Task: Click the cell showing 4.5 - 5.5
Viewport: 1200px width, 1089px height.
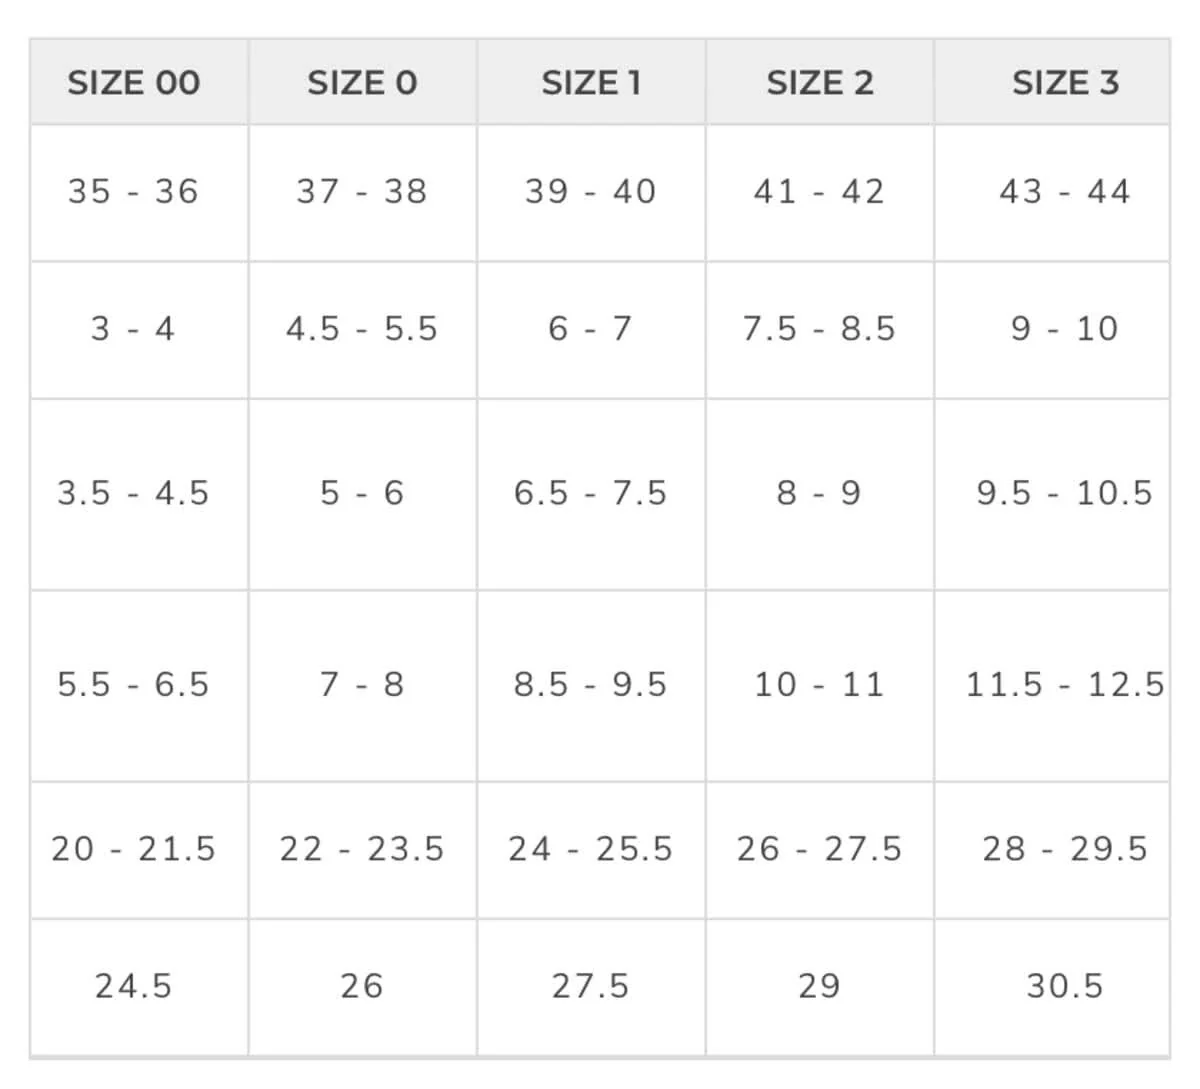Action: tap(362, 329)
